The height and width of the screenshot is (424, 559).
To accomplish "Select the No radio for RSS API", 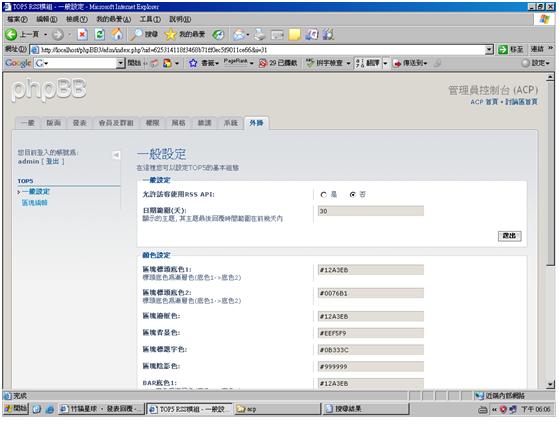I will pyautogui.click(x=353, y=195).
